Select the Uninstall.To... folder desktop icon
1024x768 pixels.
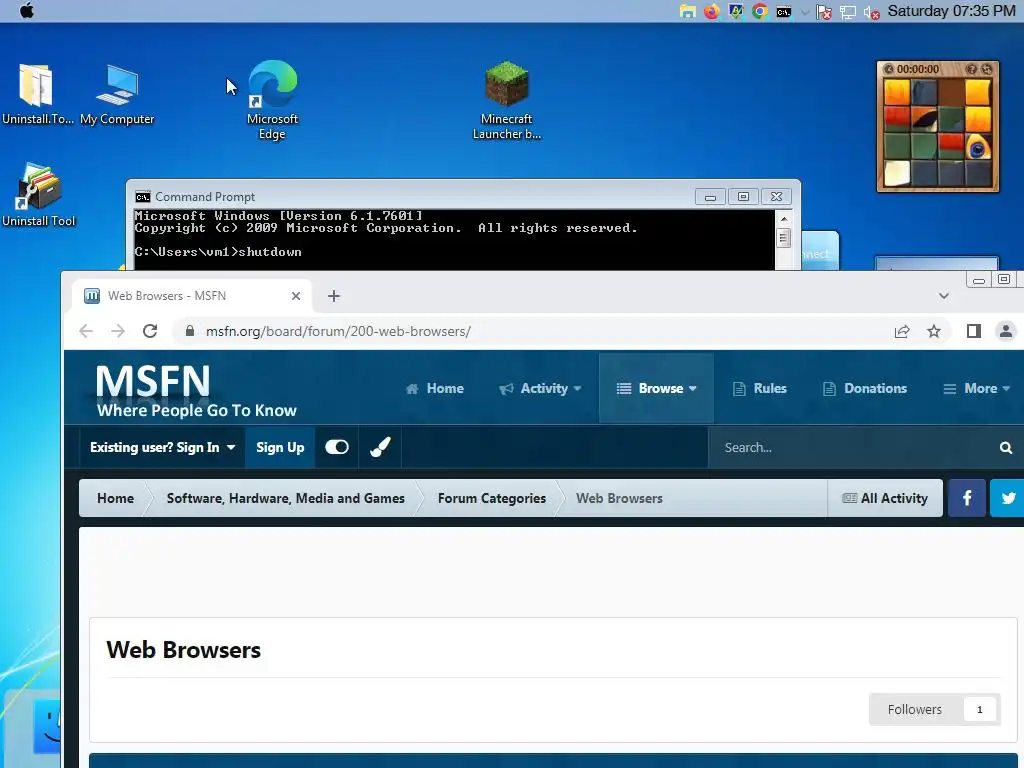pyautogui.click(x=38, y=93)
